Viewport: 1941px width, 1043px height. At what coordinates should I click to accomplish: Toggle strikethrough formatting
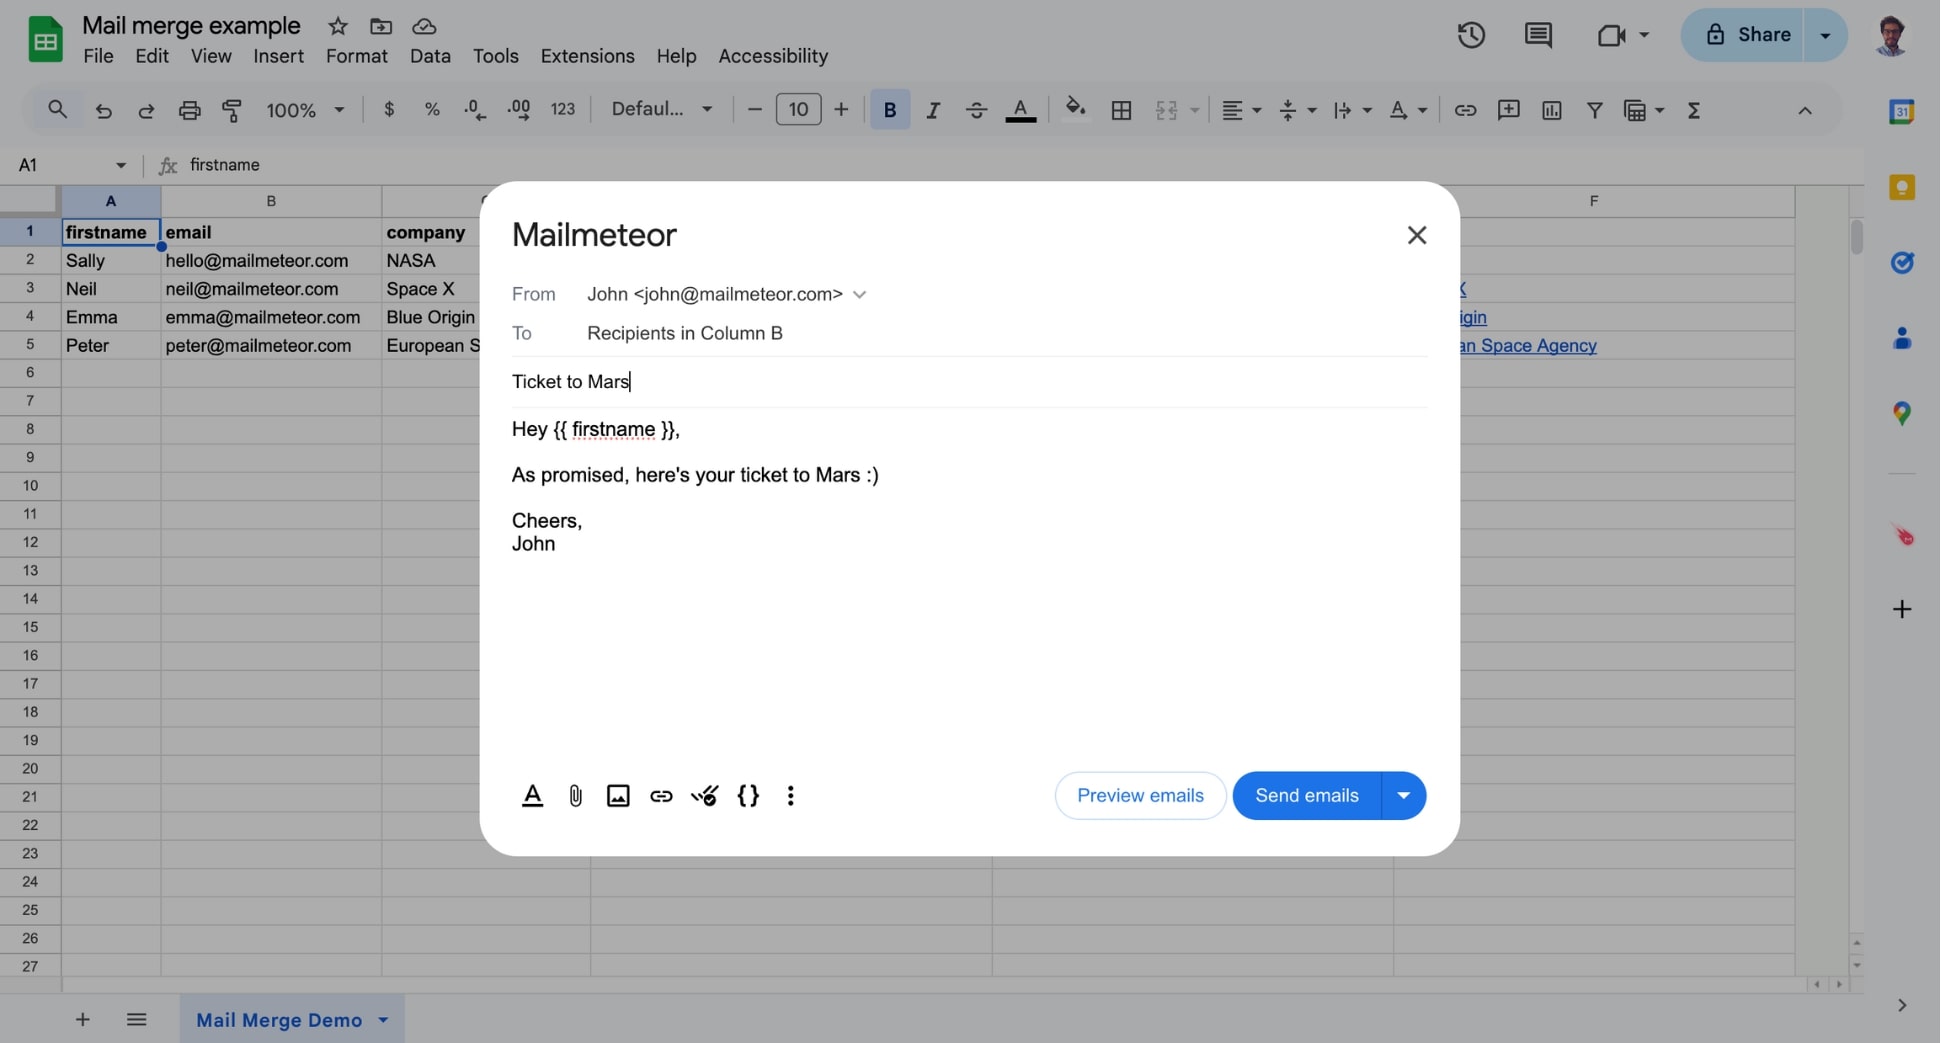[x=976, y=110]
